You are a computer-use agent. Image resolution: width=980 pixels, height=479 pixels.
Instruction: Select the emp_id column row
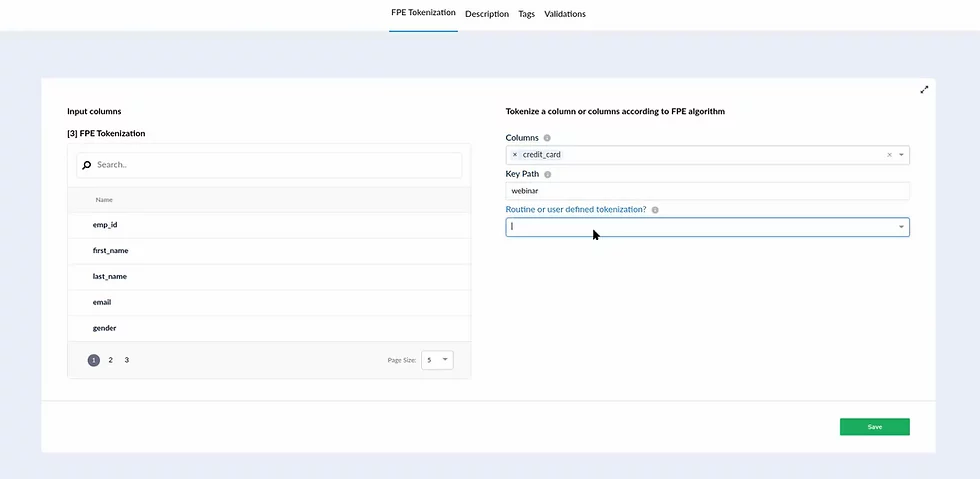pos(269,225)
